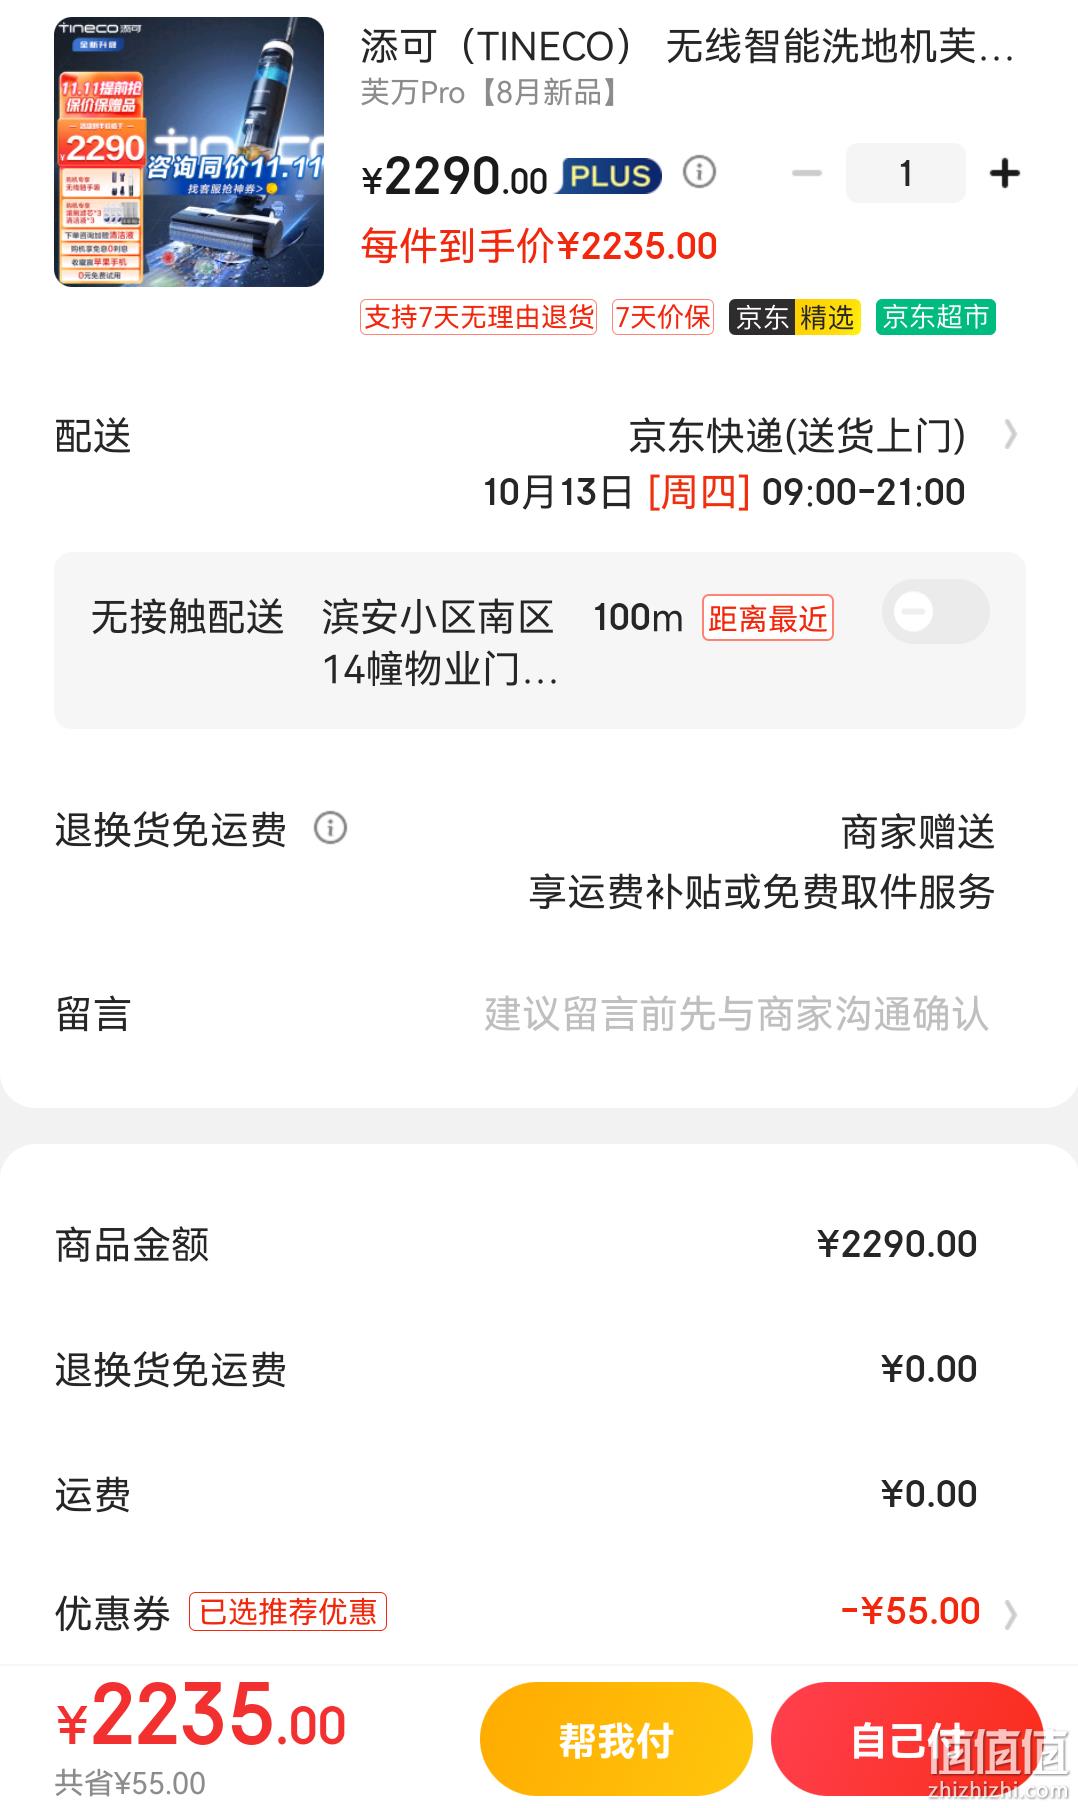Tap the quantity field showing 1
This screenshot has width=1078, height=1808.
tap(906, 173)
